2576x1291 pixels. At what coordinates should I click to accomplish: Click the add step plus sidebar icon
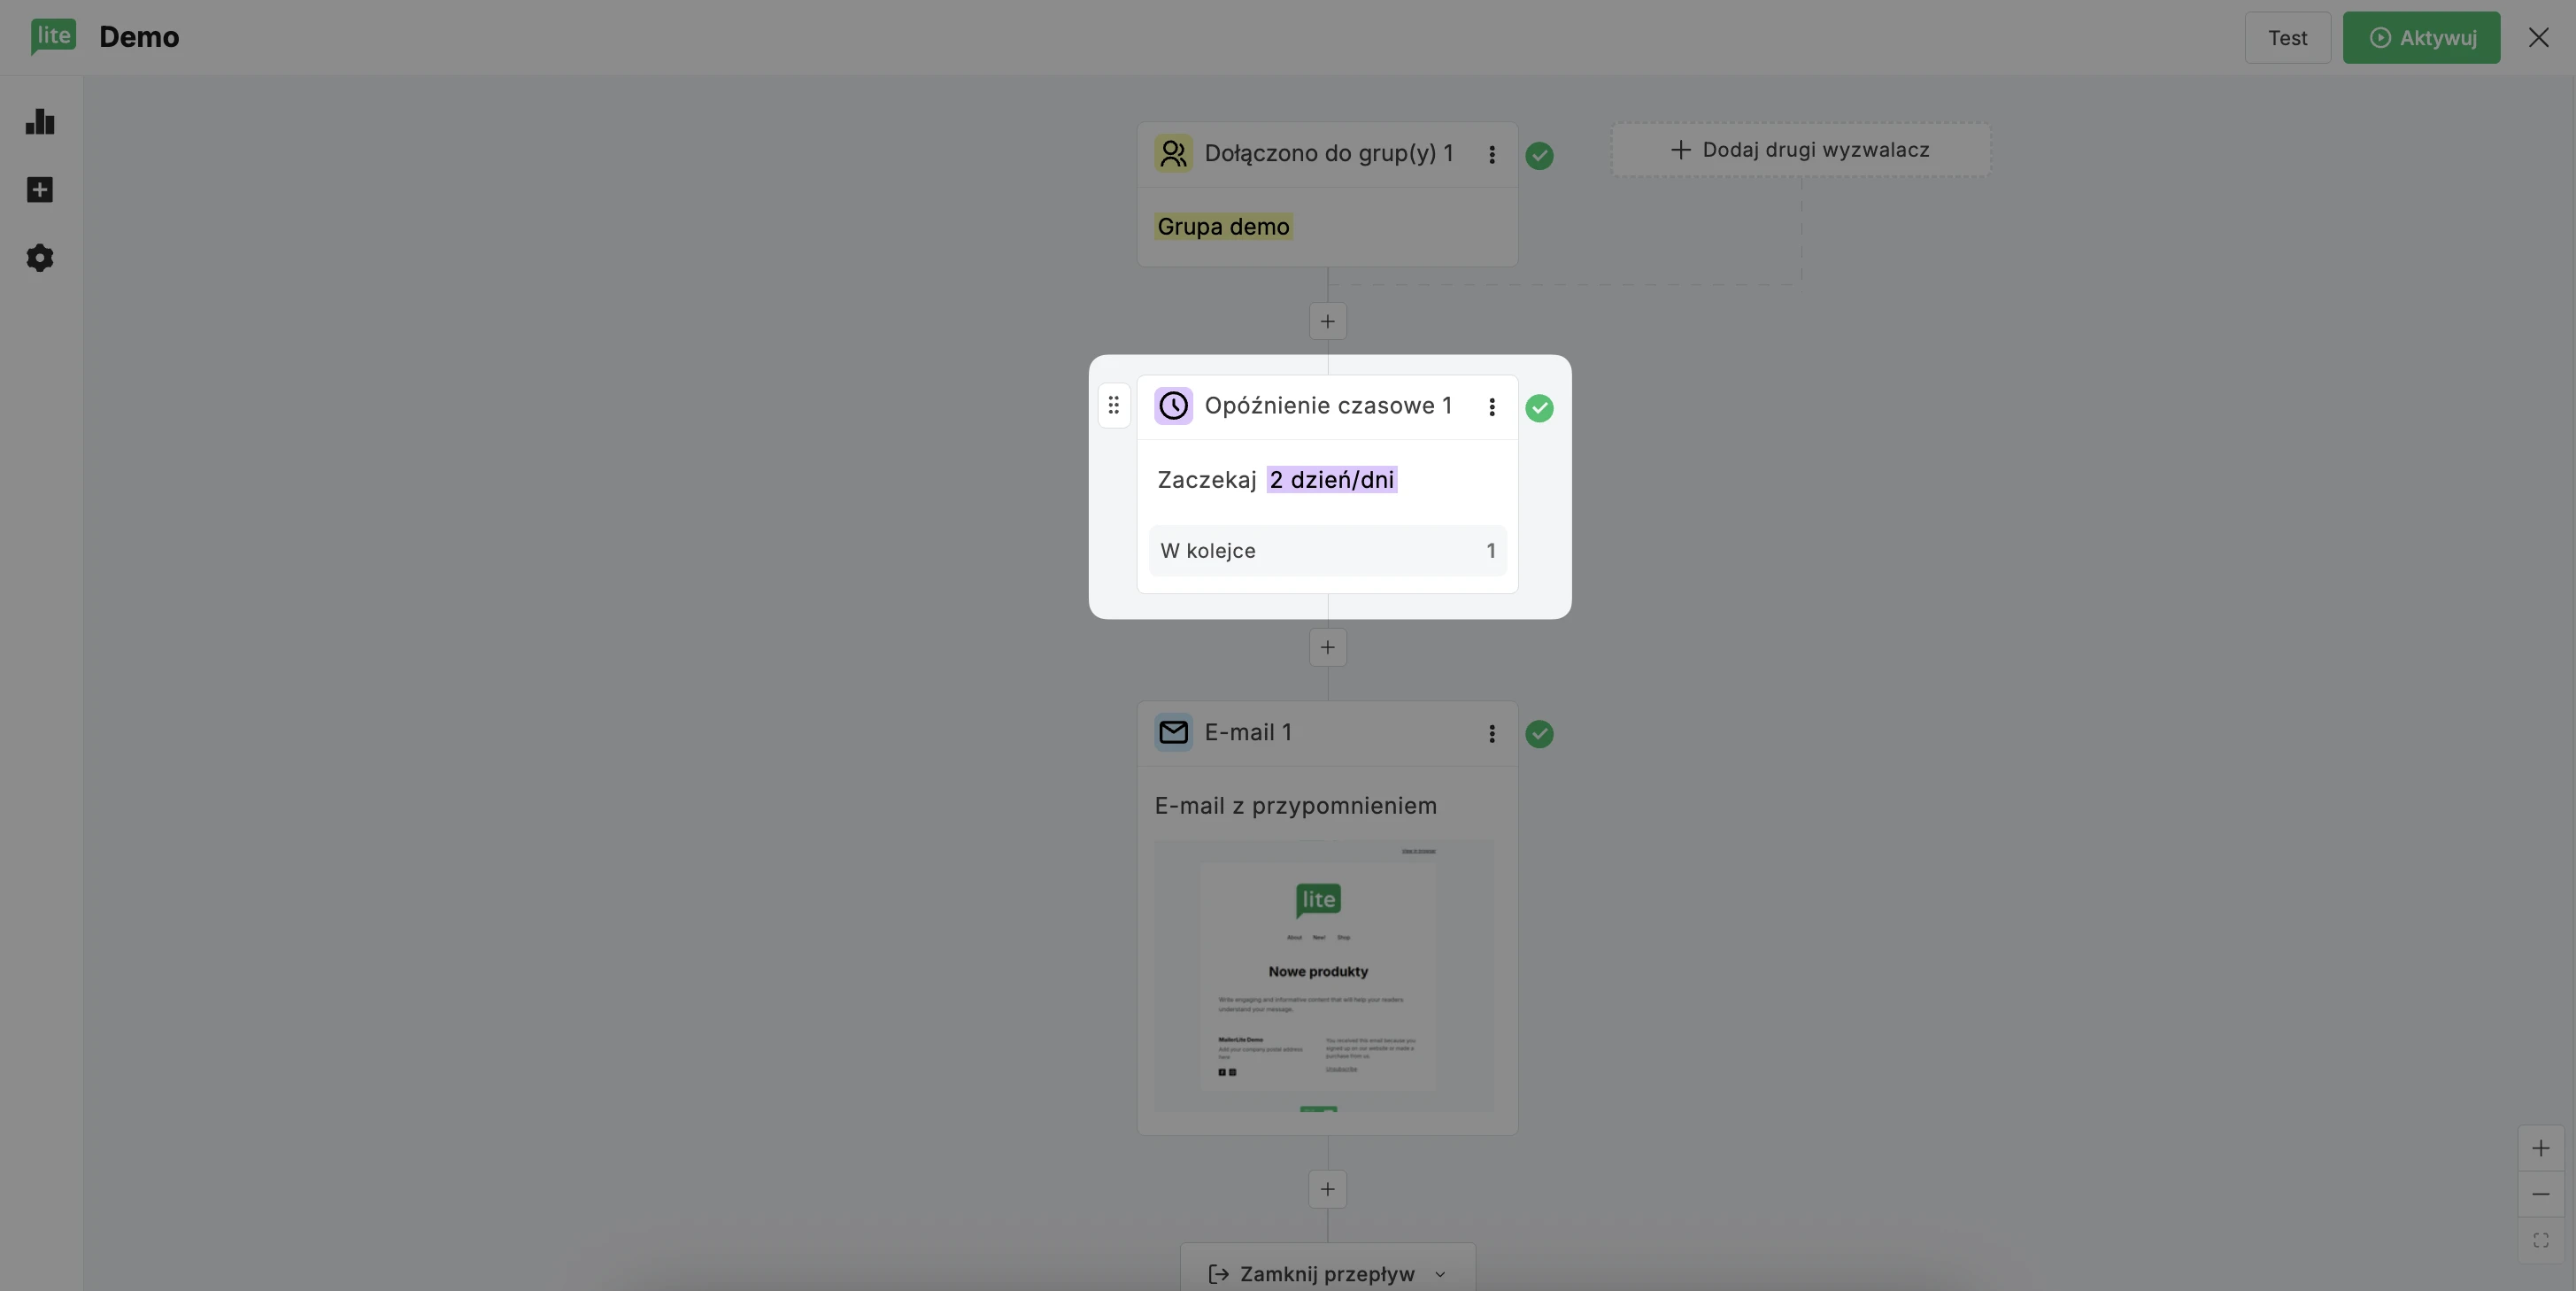pyautogui.click(x=40, y=190)
